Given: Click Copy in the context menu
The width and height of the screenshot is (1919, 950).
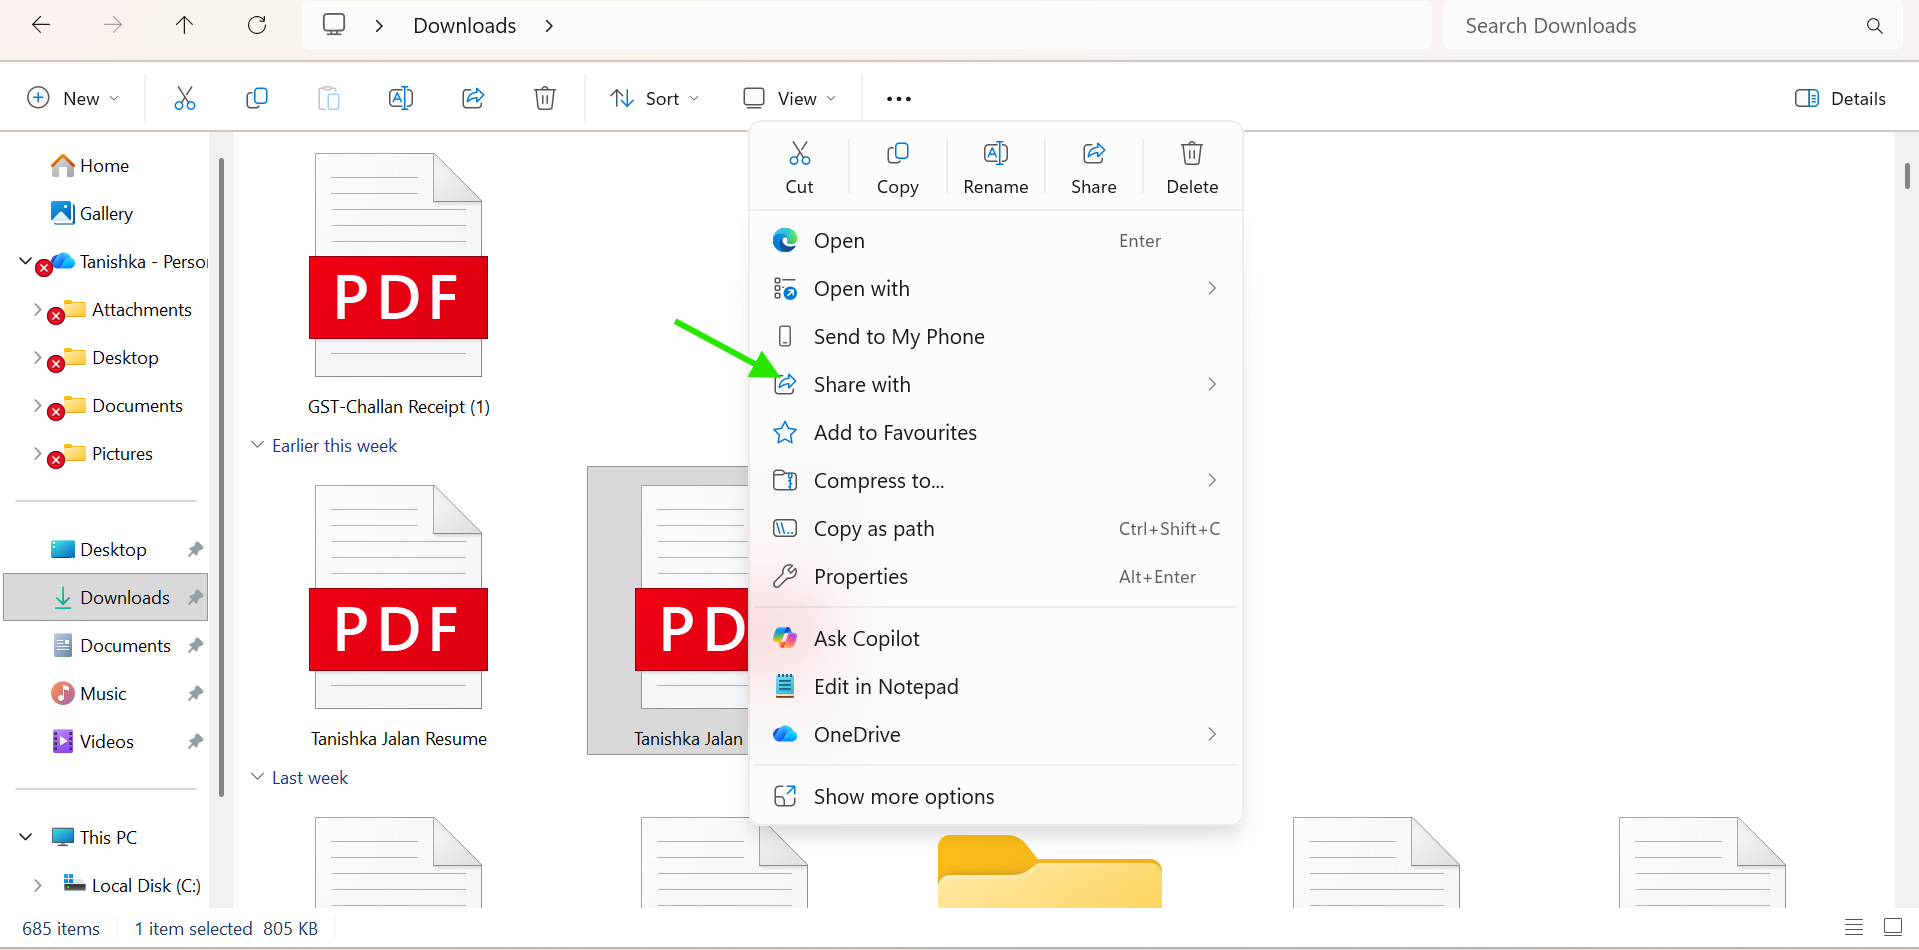Looking at the screenshot, I should point(897,168).
